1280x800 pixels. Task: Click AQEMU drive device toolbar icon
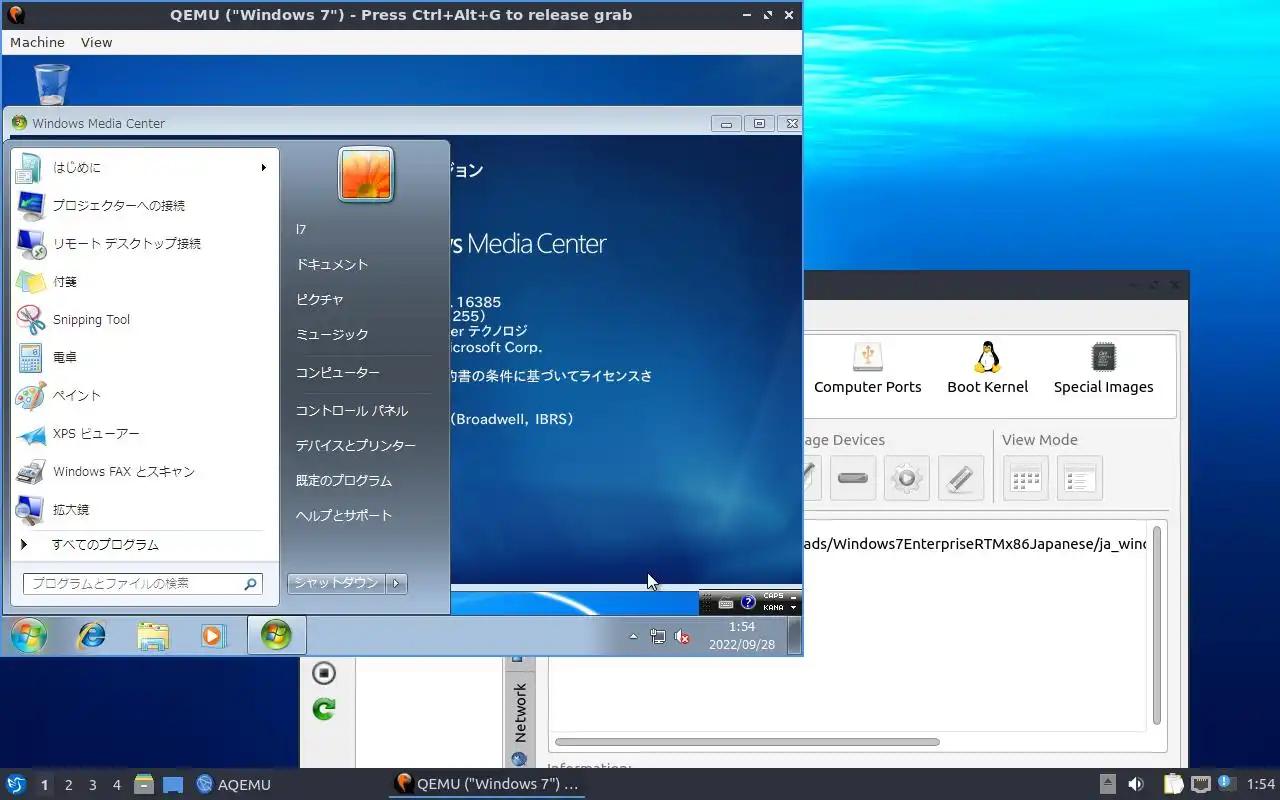tap(853, 478)
